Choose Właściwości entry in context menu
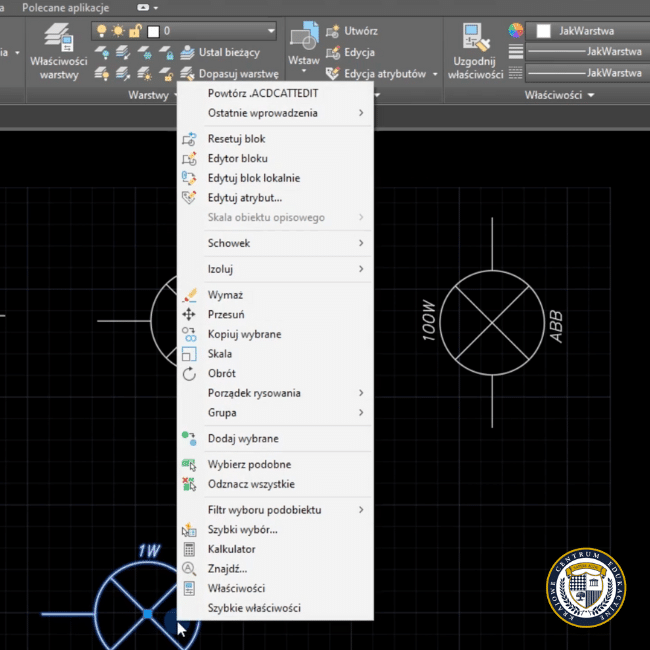Image resolution: width=650 pixels, height=650 pixels. pos(276,588)
